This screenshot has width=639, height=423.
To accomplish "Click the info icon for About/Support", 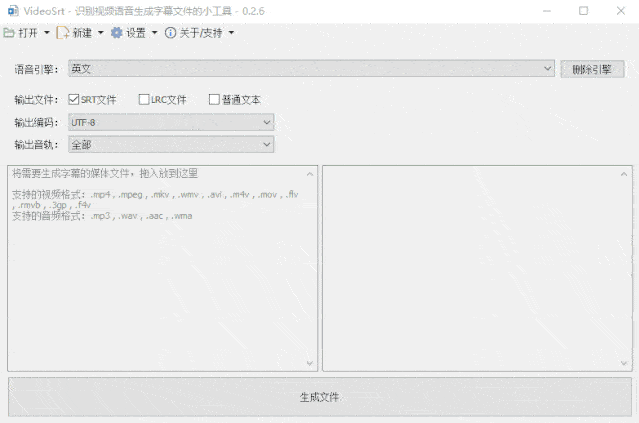I will 170,33.
